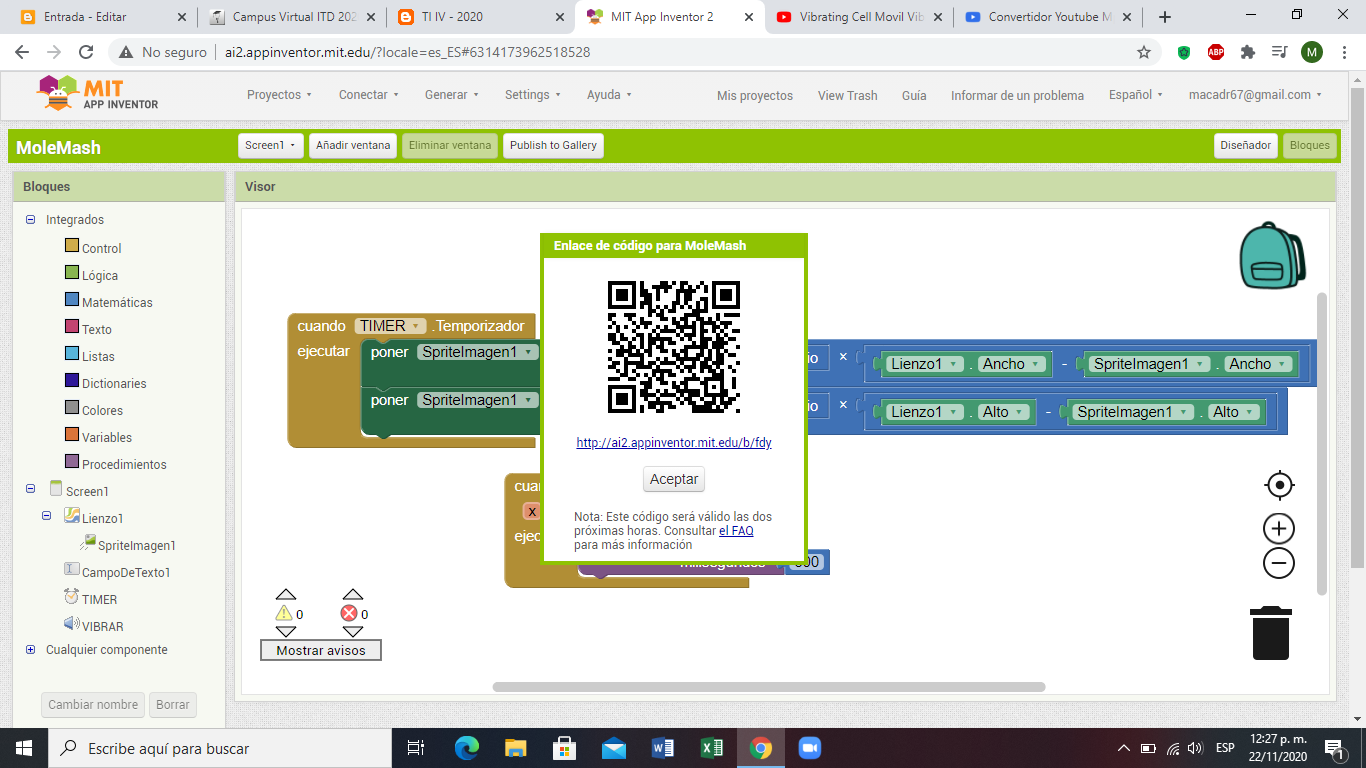Select Lienzo1 canvas component in tree
The height and width of the screenshot is (768, 1366).
pos(103,518)
